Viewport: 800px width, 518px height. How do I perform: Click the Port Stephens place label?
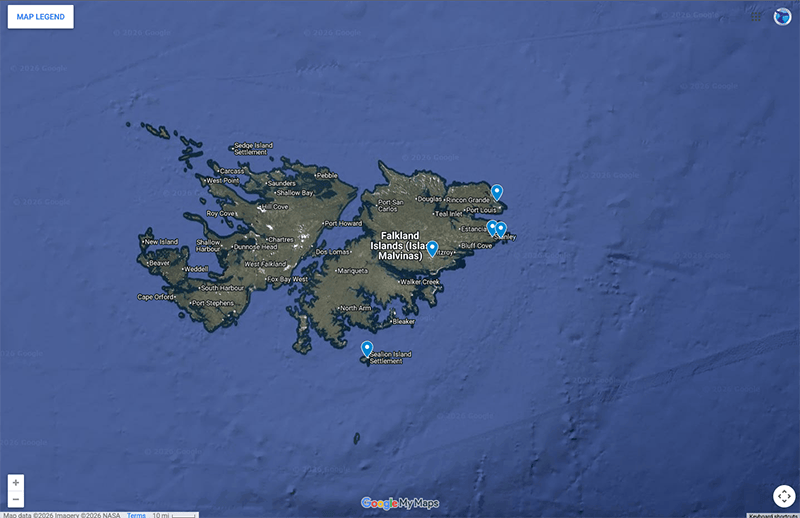pyautogui.click(x=213, y=303)
